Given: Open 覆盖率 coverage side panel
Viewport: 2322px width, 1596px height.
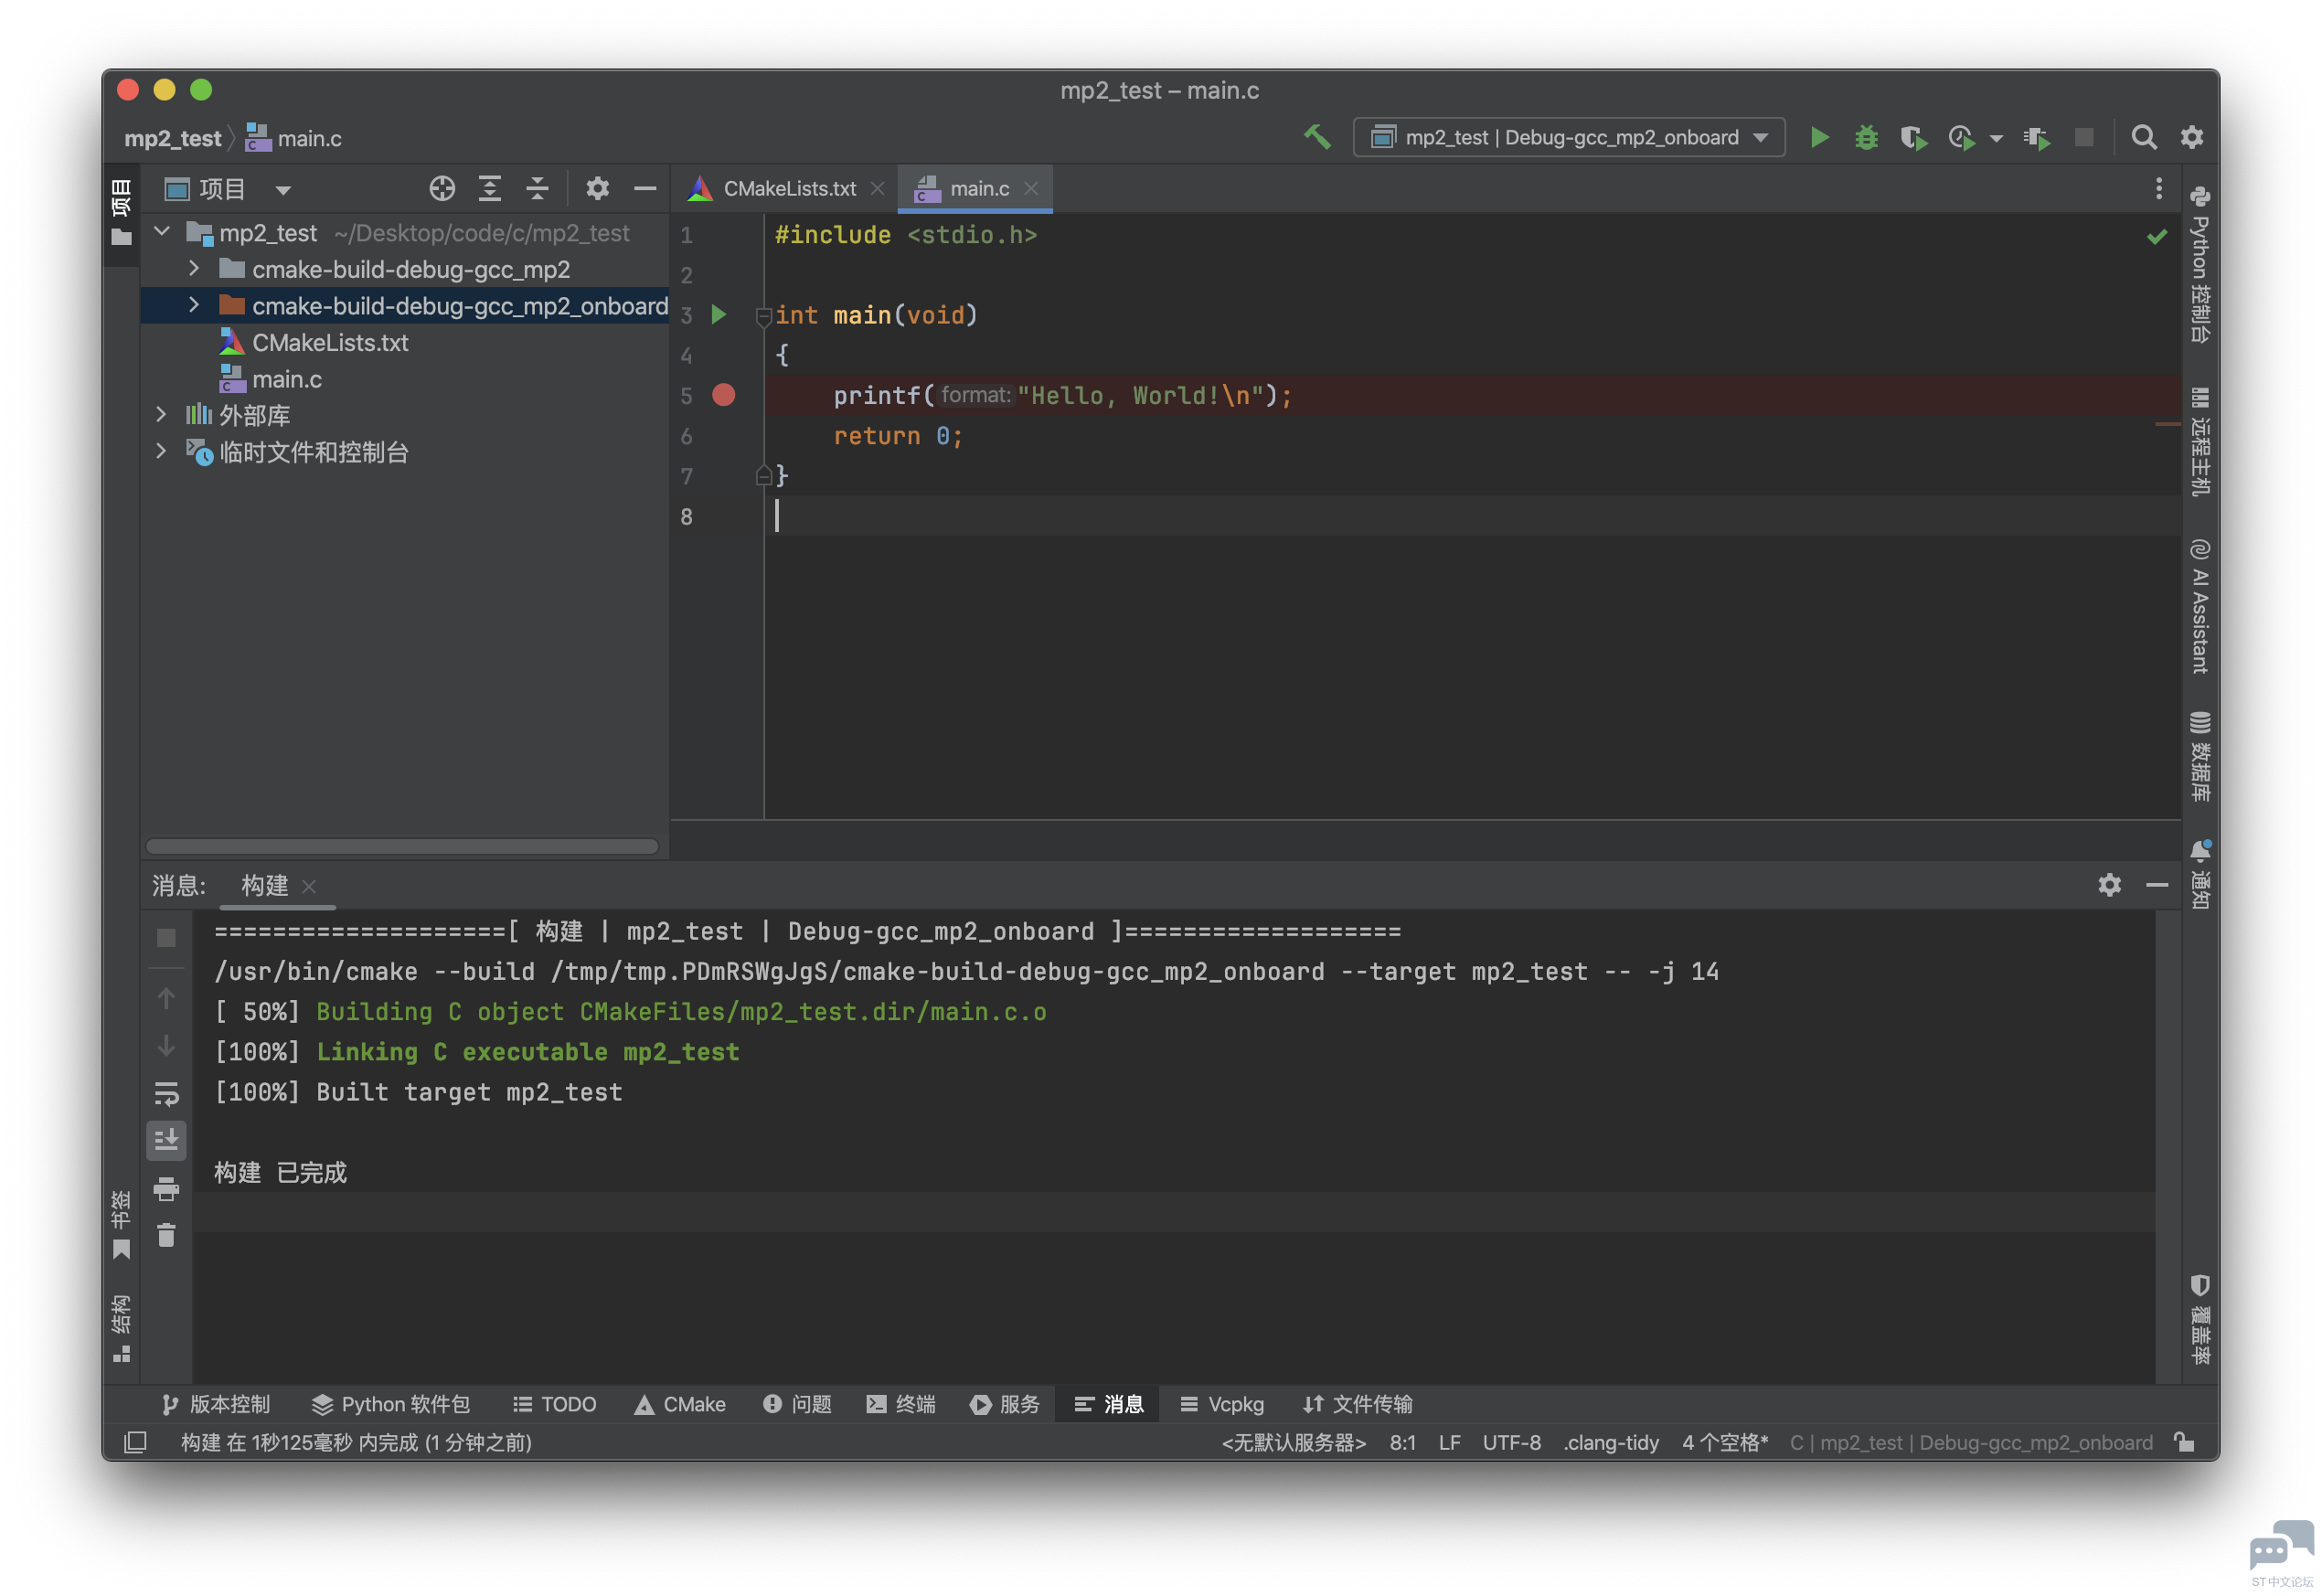Looking at the screenshot, I should pos(2199,1319).
